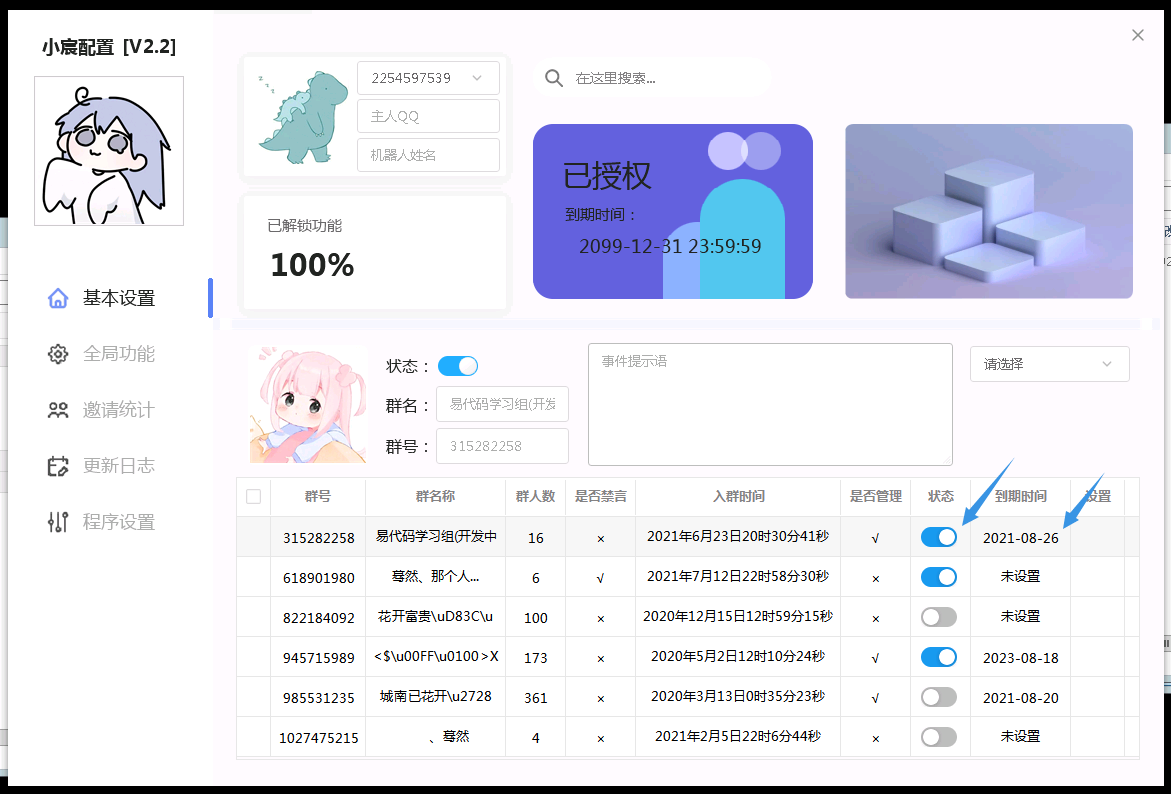Click the 小宸配置 [V2.2] title
Viewport: 1171px width, 794px height.
click(x=109, y=47)
